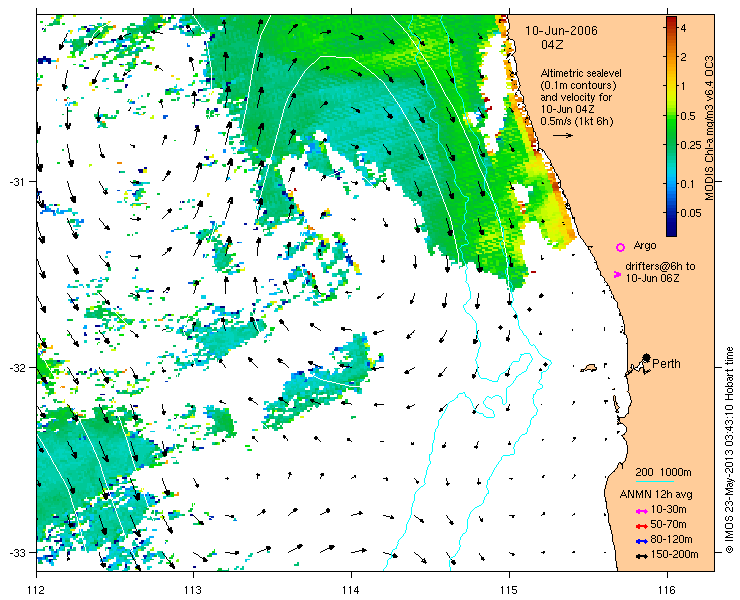
Task: Click the small island west of Perth
Action: pyautogui.click(x=589, y=368)
